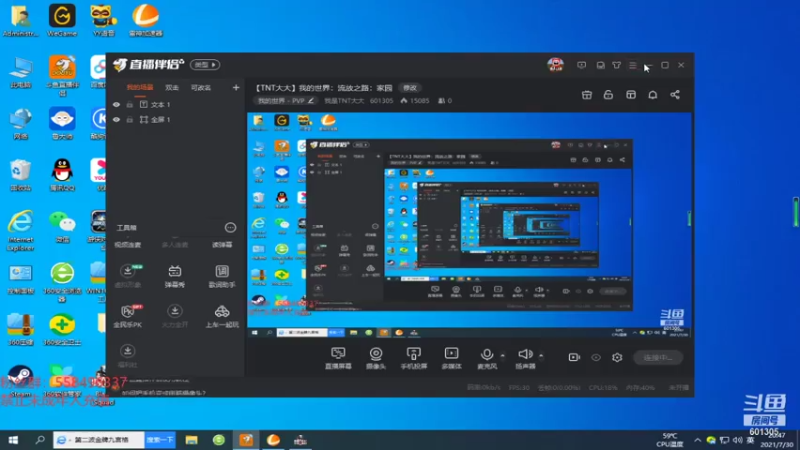Open the 视频连麦 tool in toolbox

point(128,245)
